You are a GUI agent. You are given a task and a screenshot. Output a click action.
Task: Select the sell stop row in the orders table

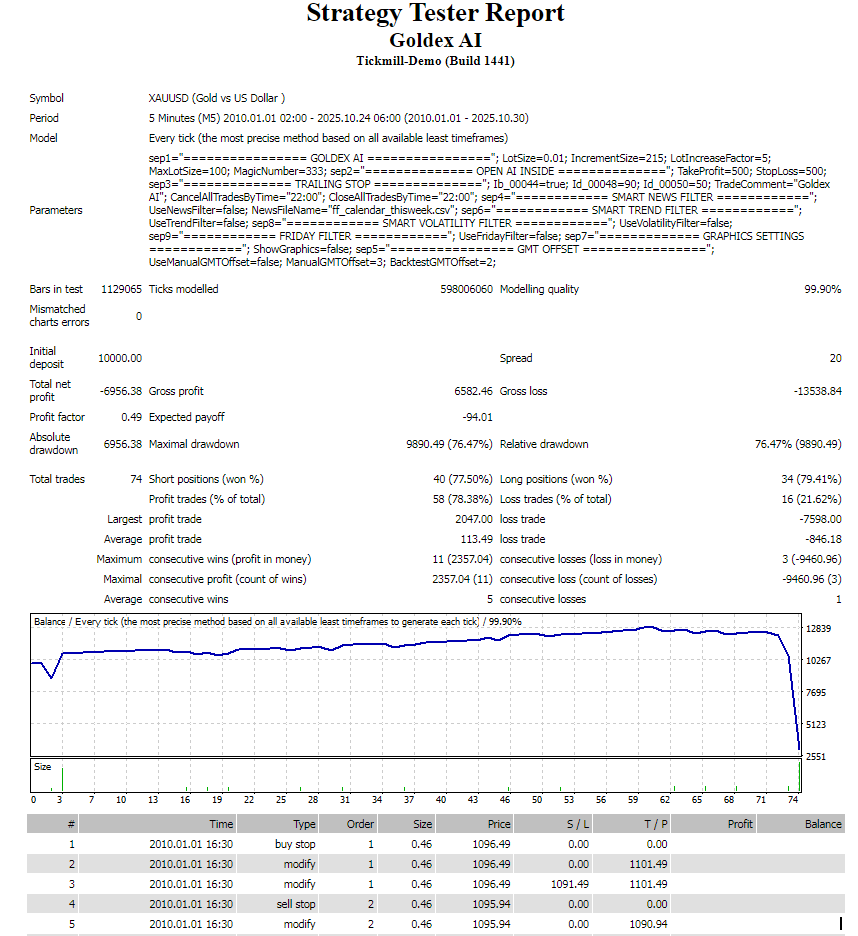300,904
